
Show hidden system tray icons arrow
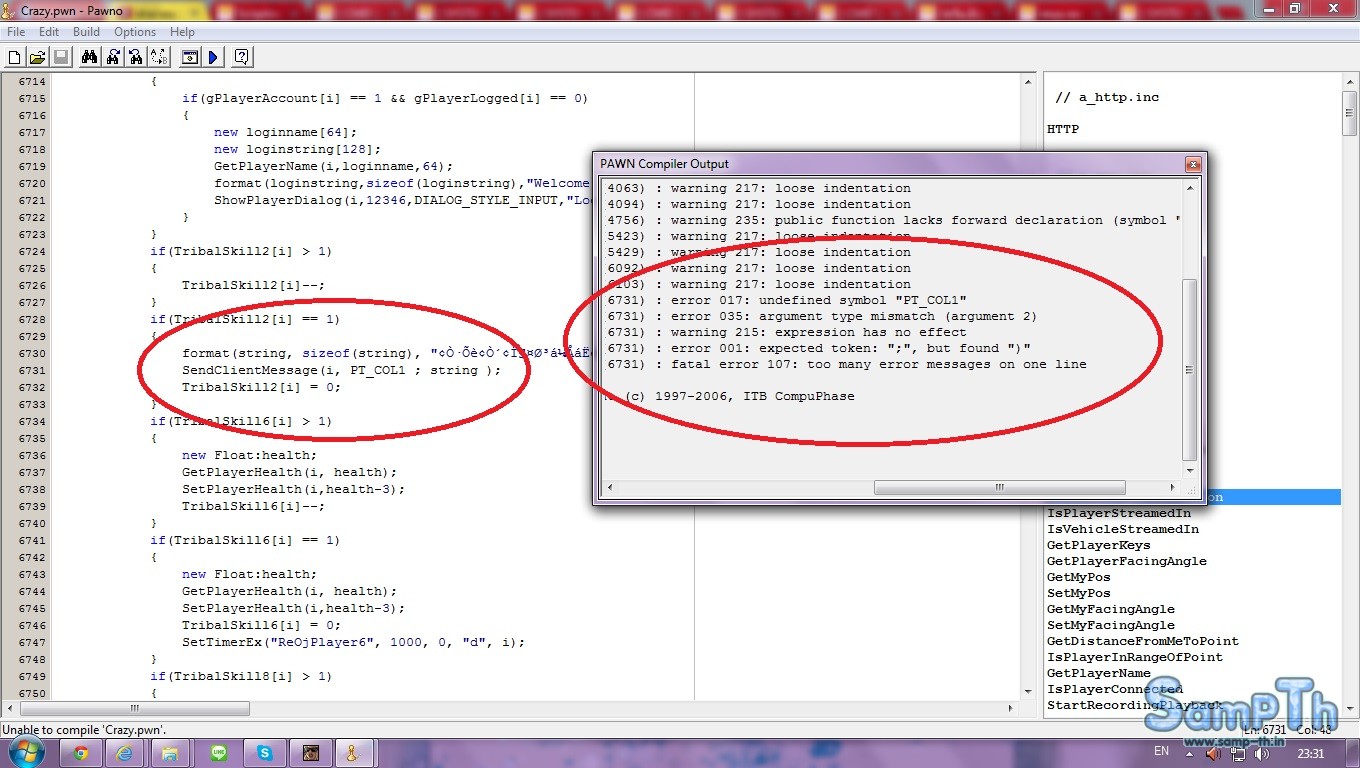pyautogui.click(x=1189, y=753)
